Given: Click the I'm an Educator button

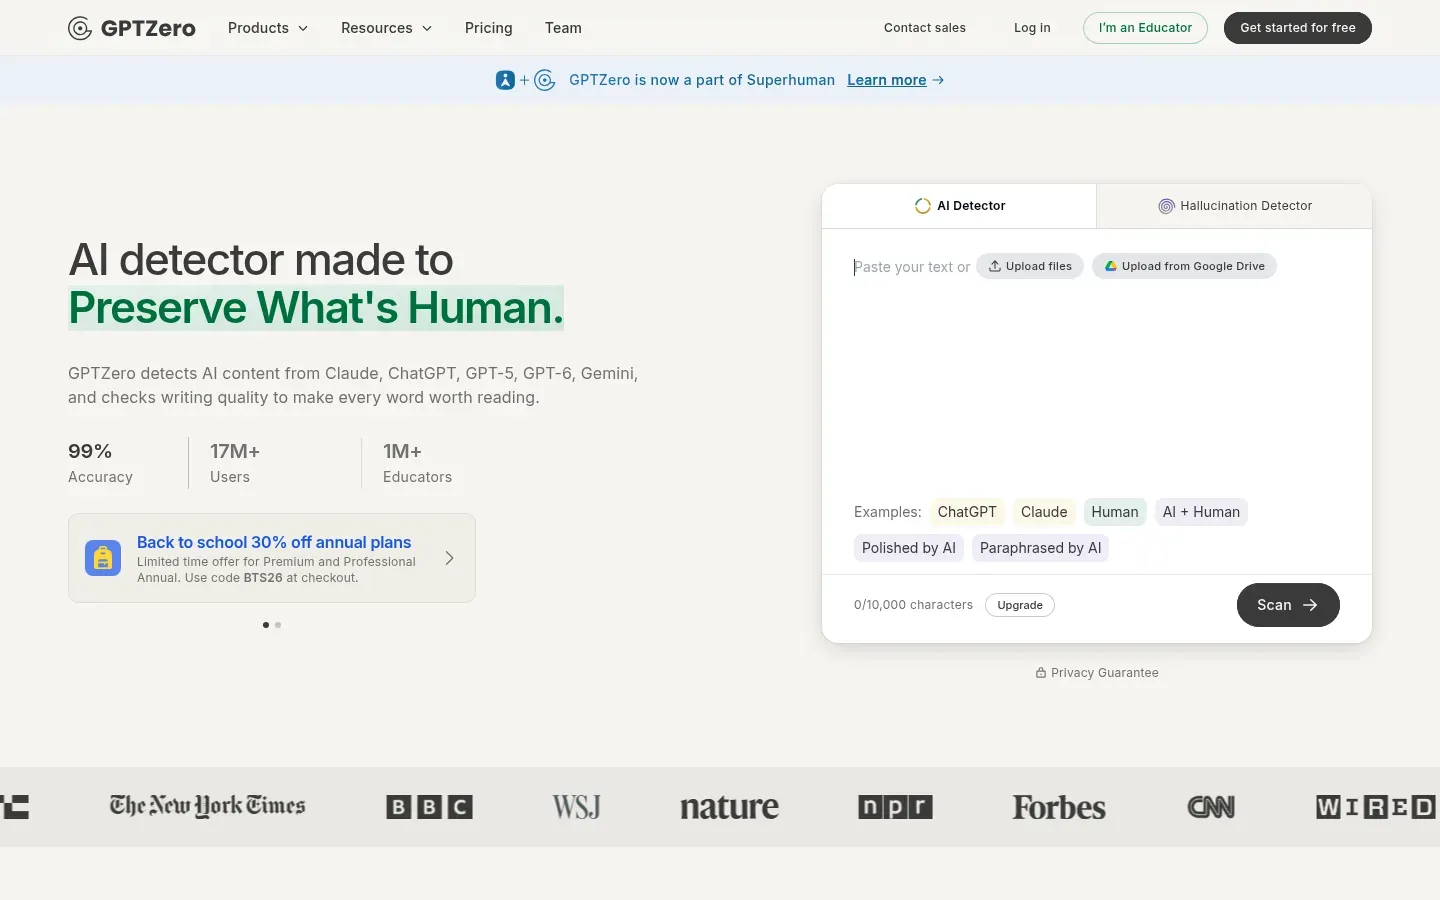Looking at the screenshot, I should pos(1145,28).
